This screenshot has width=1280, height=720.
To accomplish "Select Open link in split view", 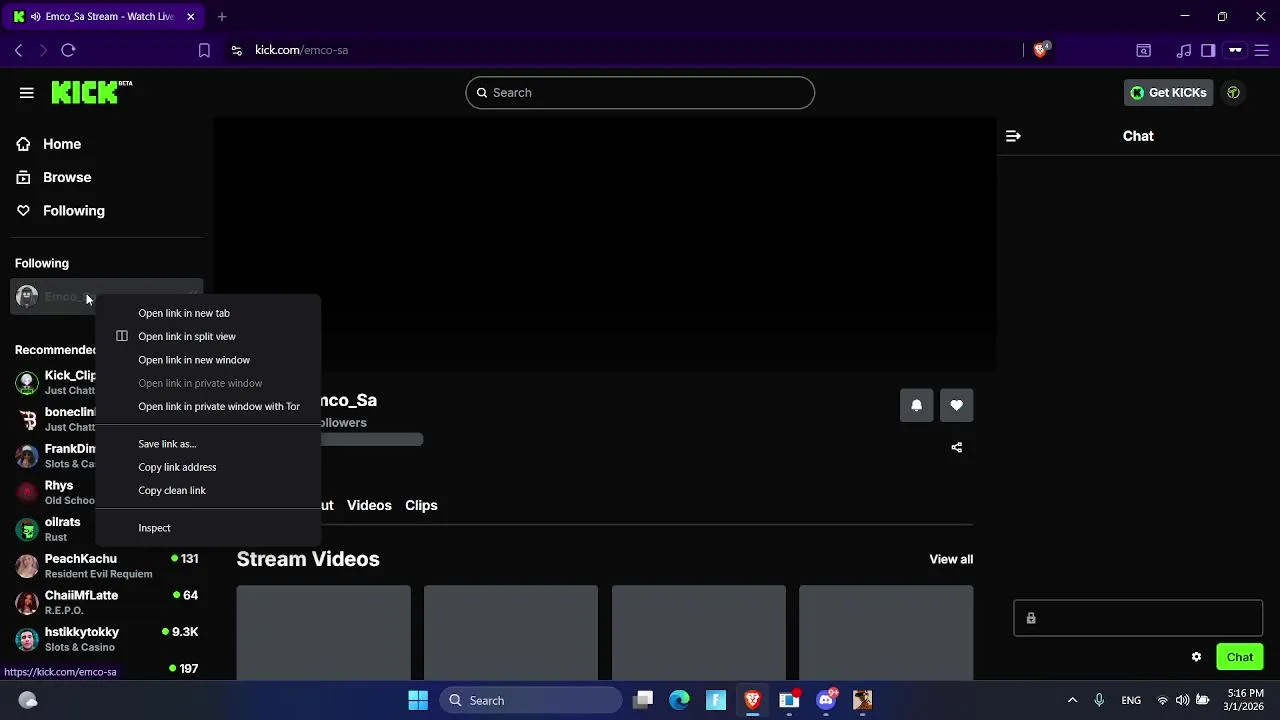I will coord(208,336).
